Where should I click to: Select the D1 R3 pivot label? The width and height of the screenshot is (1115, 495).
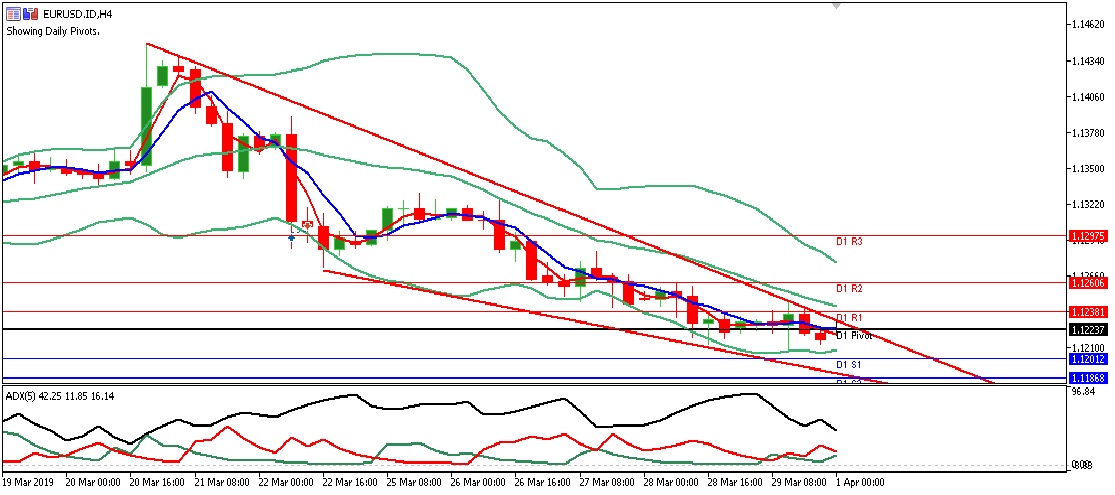(x=849, y=242)
